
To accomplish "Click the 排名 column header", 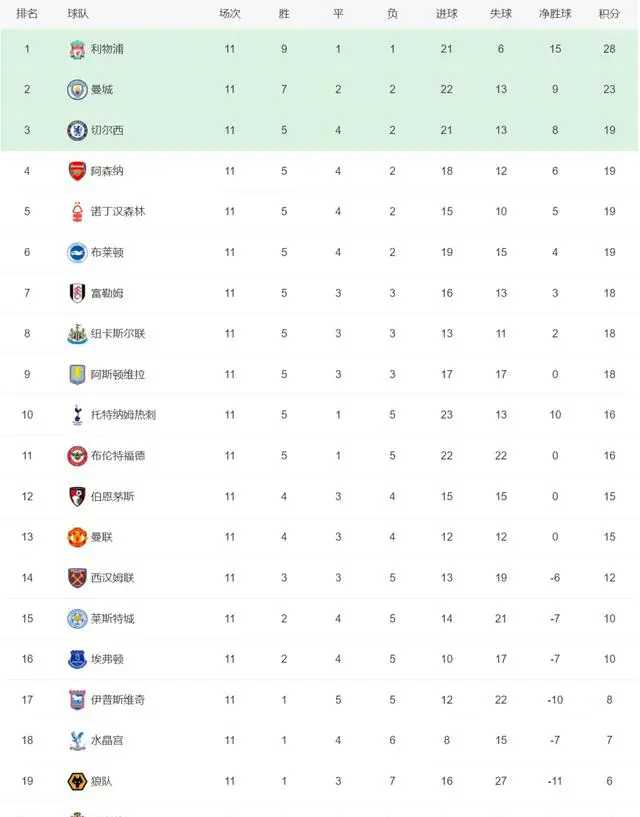I will 27,14.
